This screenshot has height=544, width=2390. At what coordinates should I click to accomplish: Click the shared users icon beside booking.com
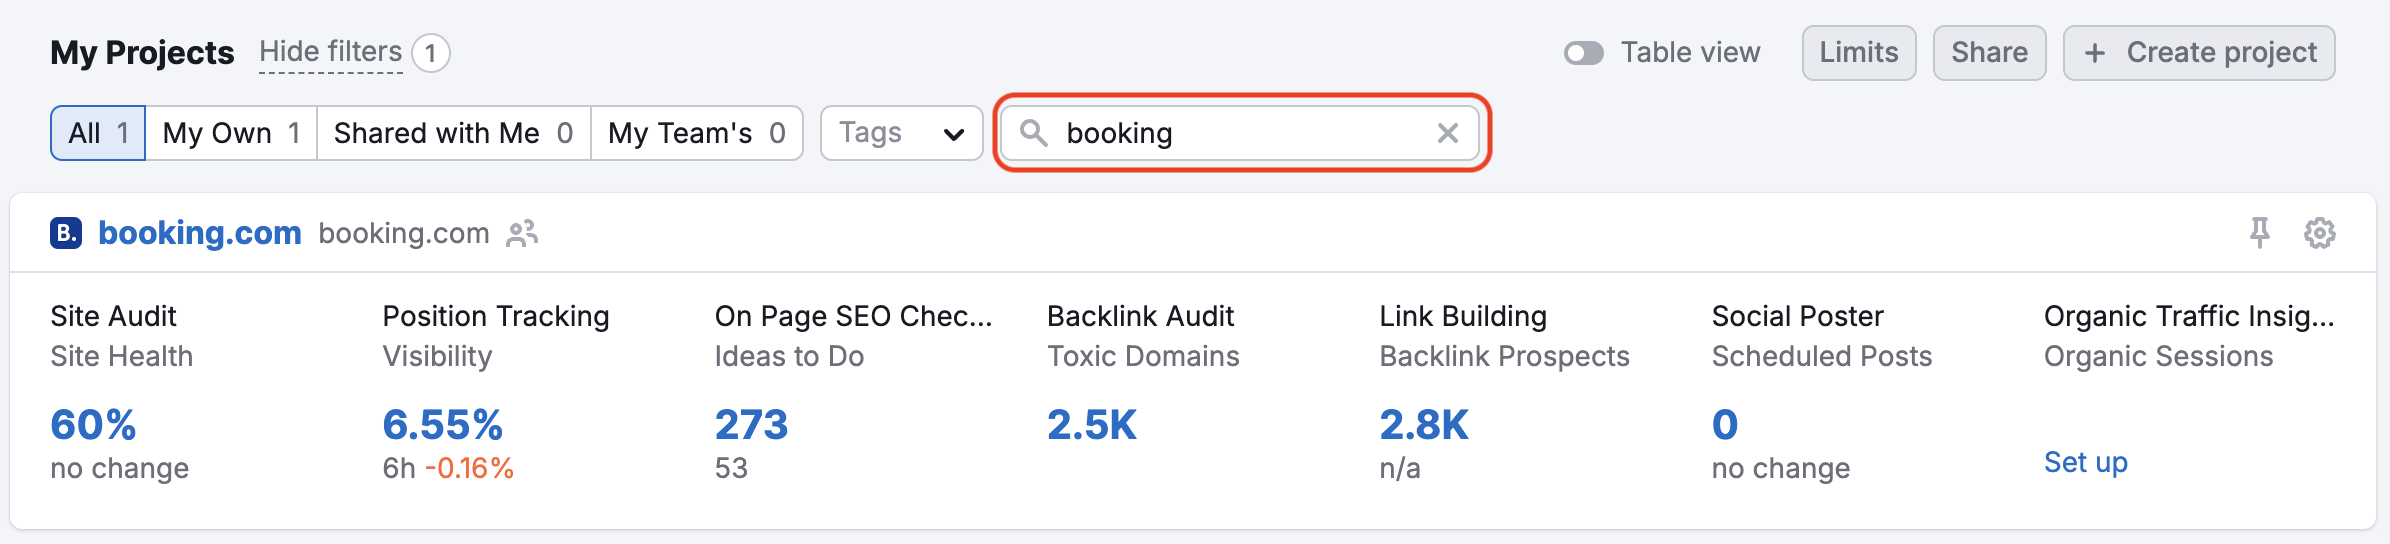[x=522, y=233]
